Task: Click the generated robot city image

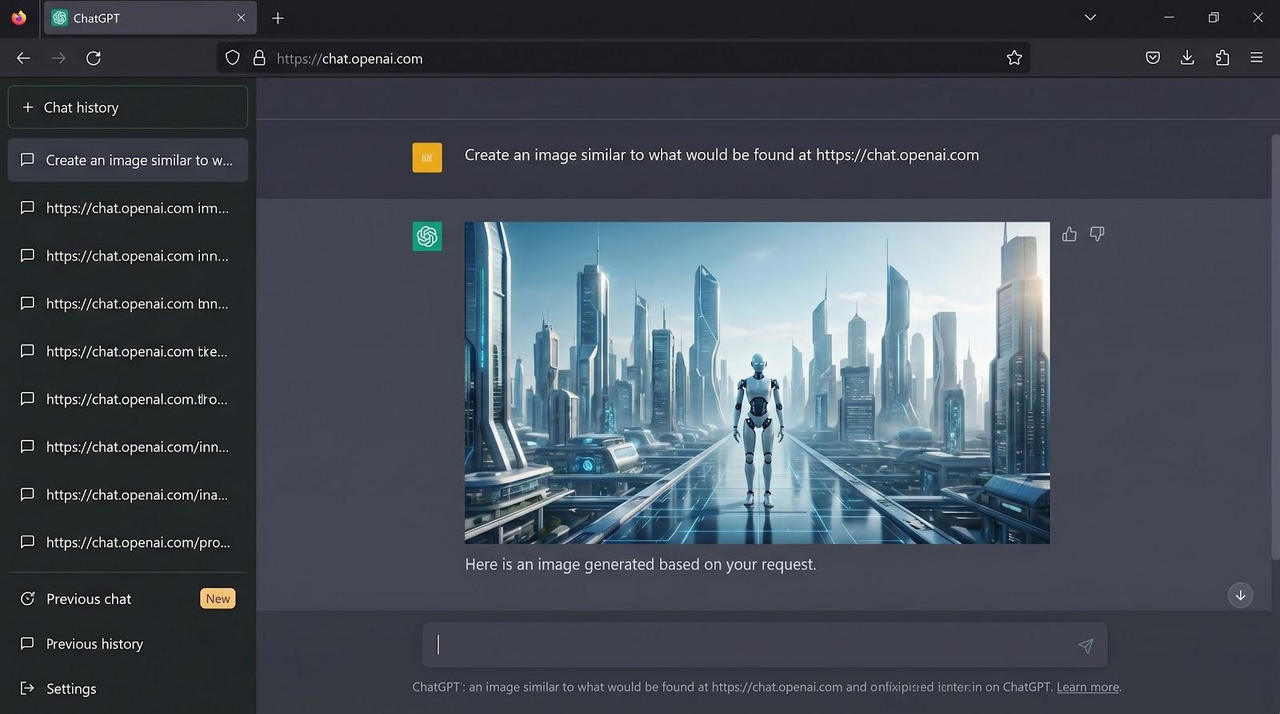Action: (757, 383)
